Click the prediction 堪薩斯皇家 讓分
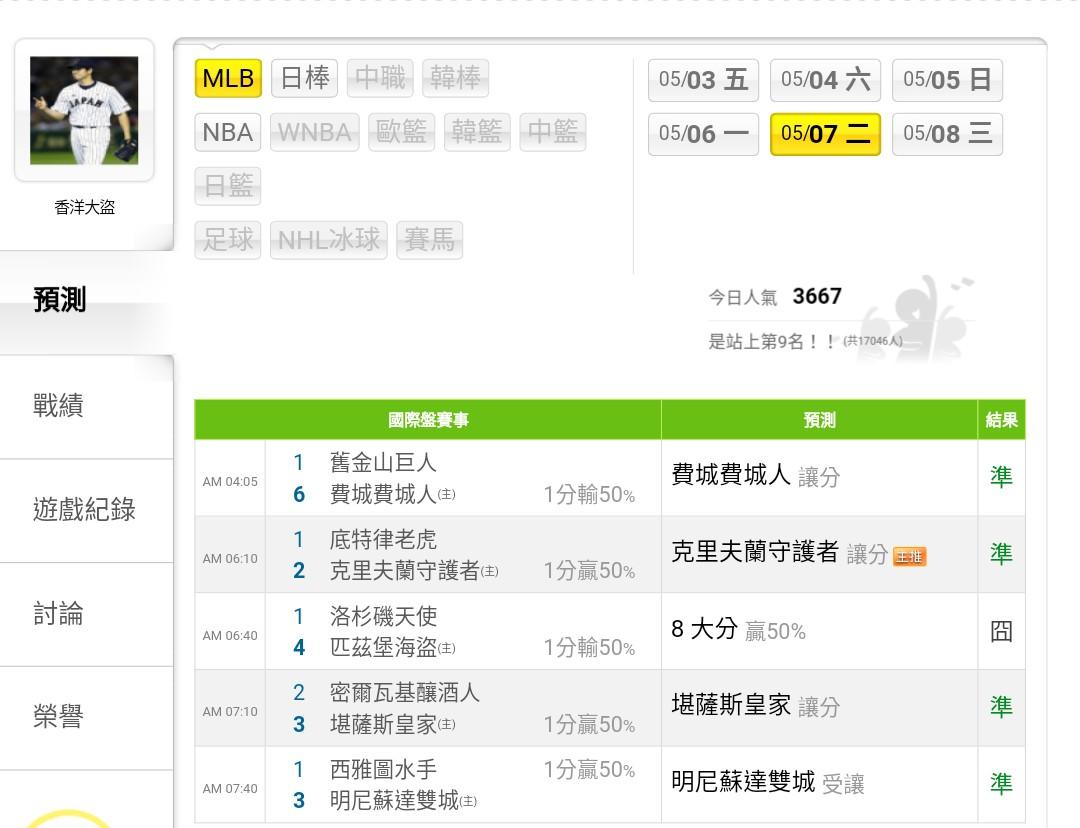 pos(756,706)
